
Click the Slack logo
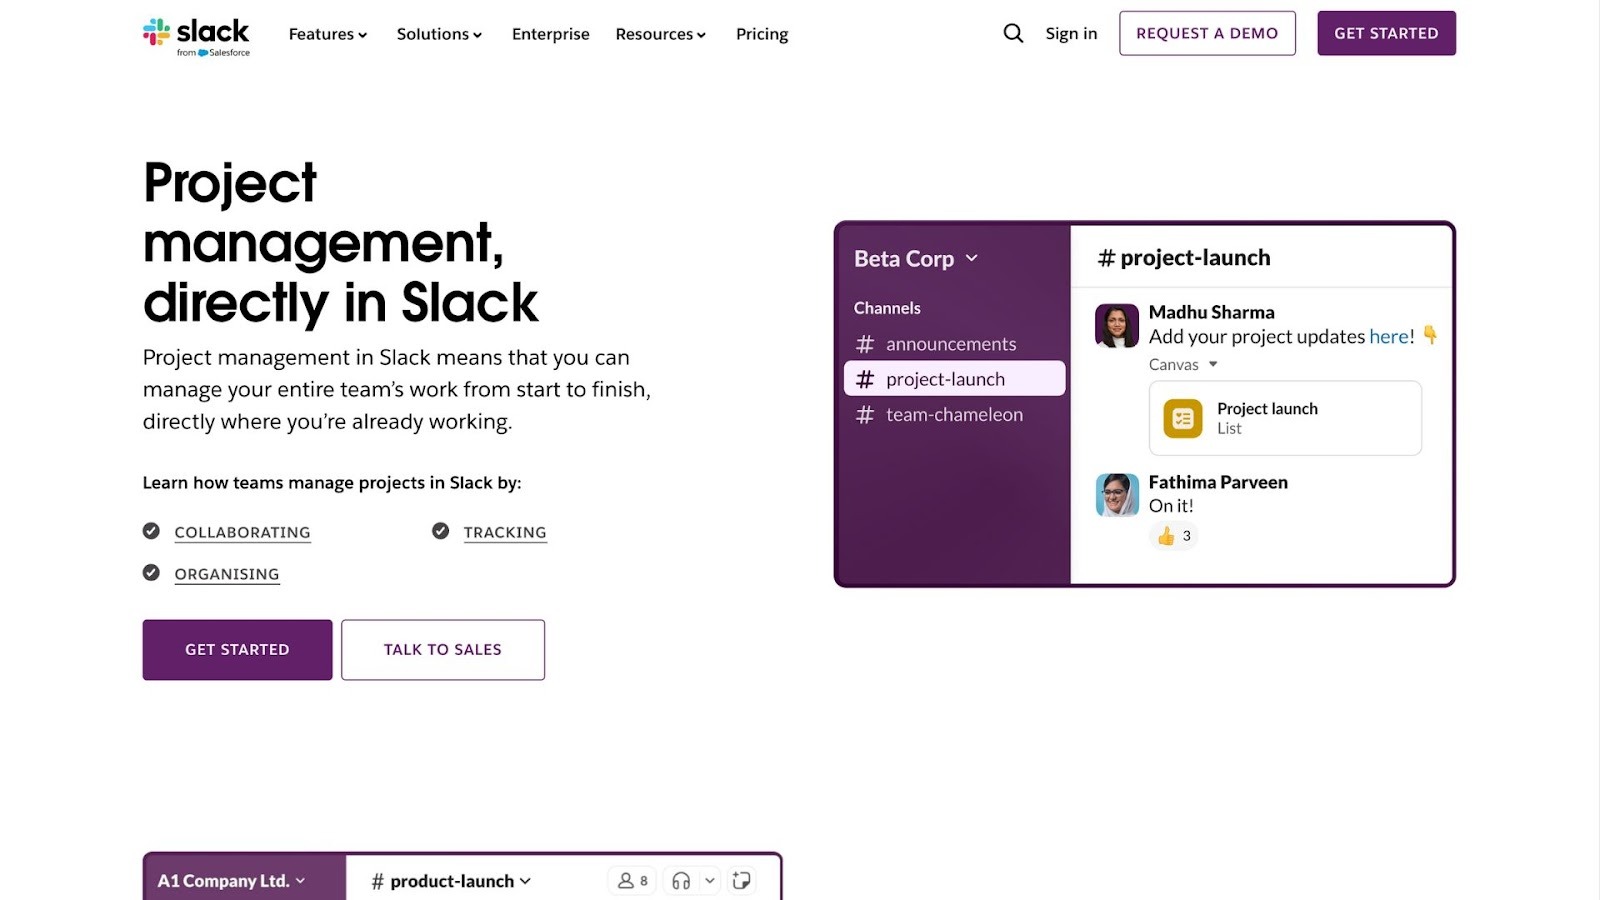[x=197, y=33]
